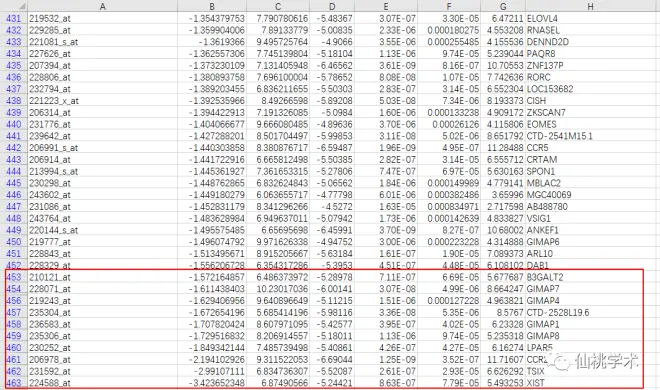
Task: Click cell with value -3.423652348
Action: pyautogui.click(x=212, y=383)
